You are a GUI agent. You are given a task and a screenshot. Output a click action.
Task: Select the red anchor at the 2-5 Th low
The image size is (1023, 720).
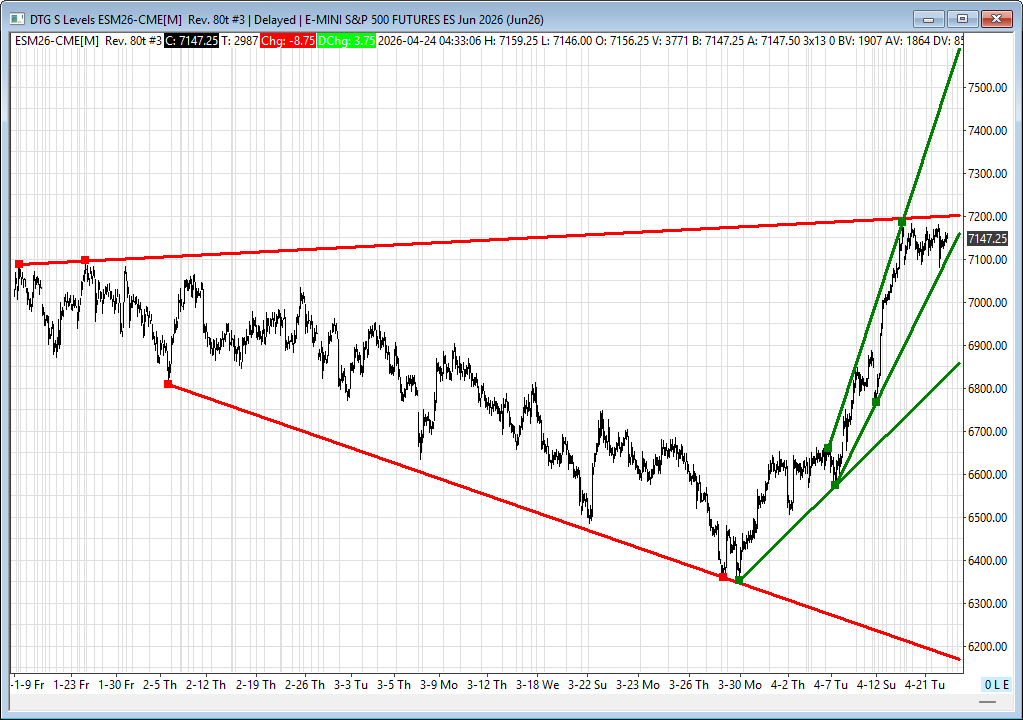(168, 384)
